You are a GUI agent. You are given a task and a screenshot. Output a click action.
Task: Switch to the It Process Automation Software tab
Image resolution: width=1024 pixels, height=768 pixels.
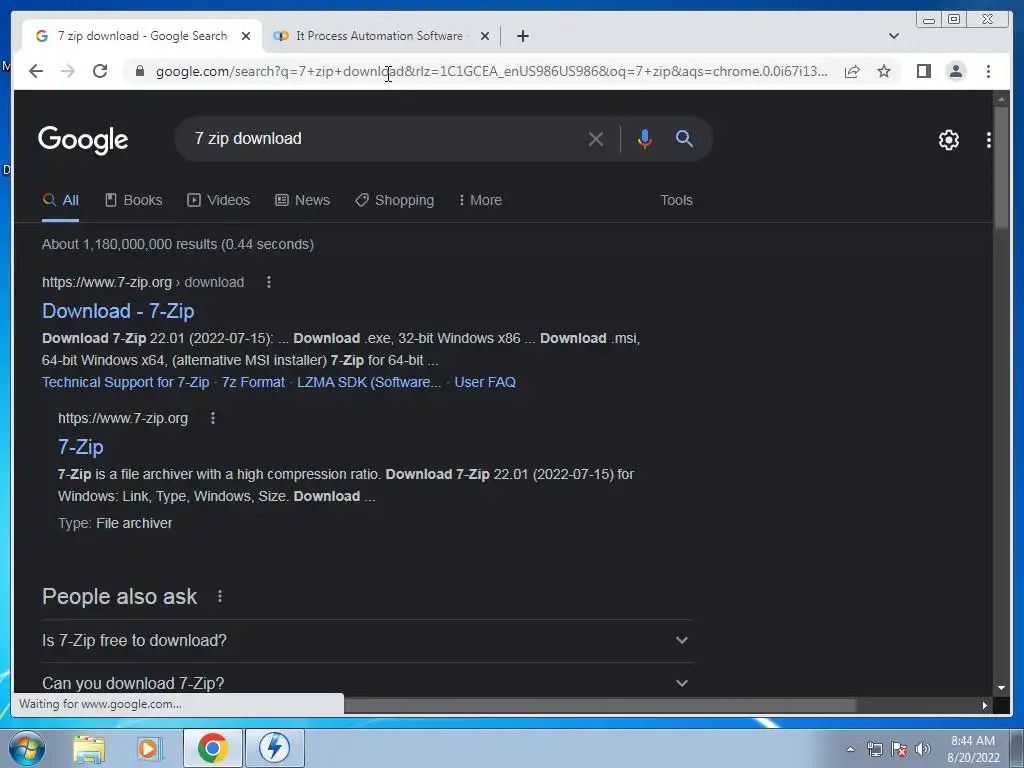click(379, 36)
